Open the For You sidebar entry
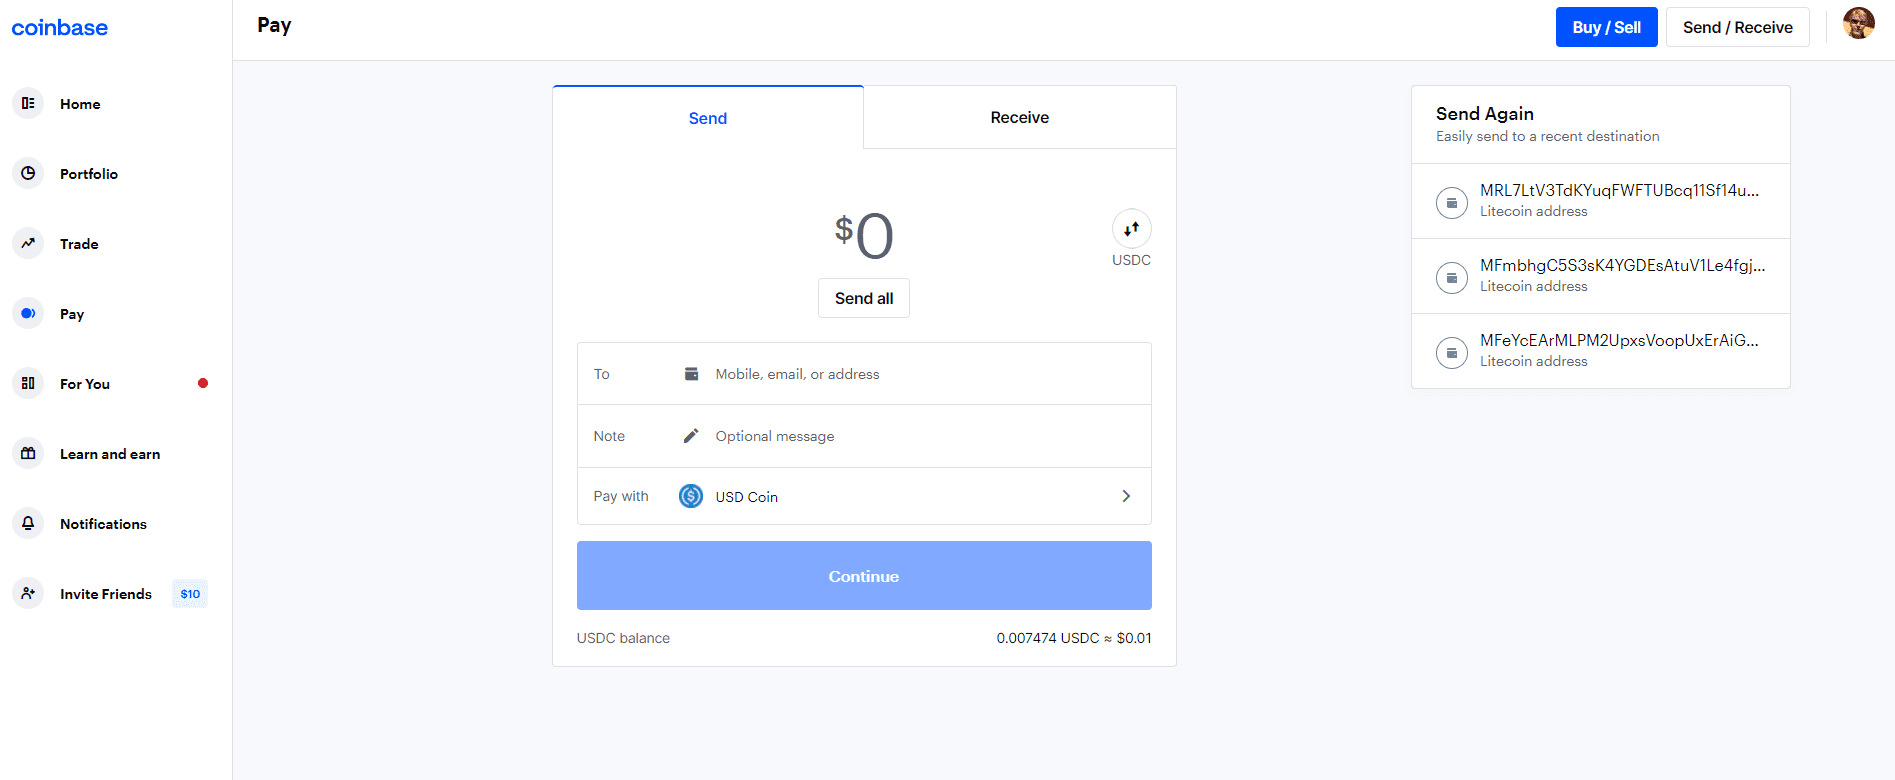Image resolution: width=1895 pixels, height=780 pixels. pyautogui.click(x=85, y=384)
